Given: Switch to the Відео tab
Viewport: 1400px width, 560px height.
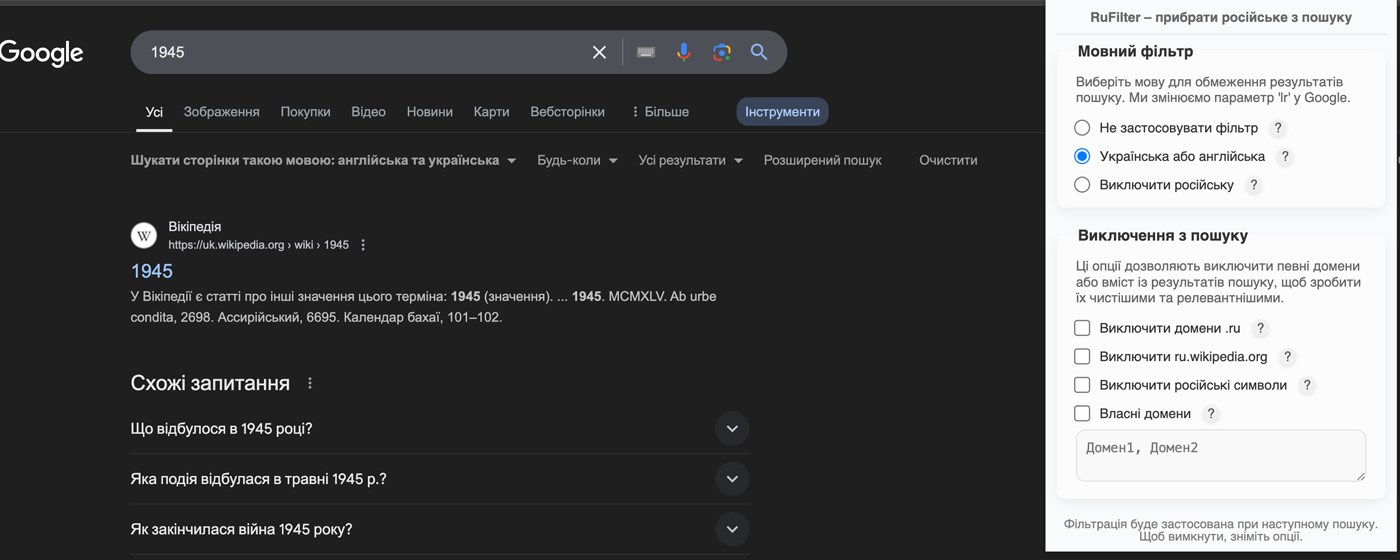Looking at the screenshot, I should click(x=368, y=112).
